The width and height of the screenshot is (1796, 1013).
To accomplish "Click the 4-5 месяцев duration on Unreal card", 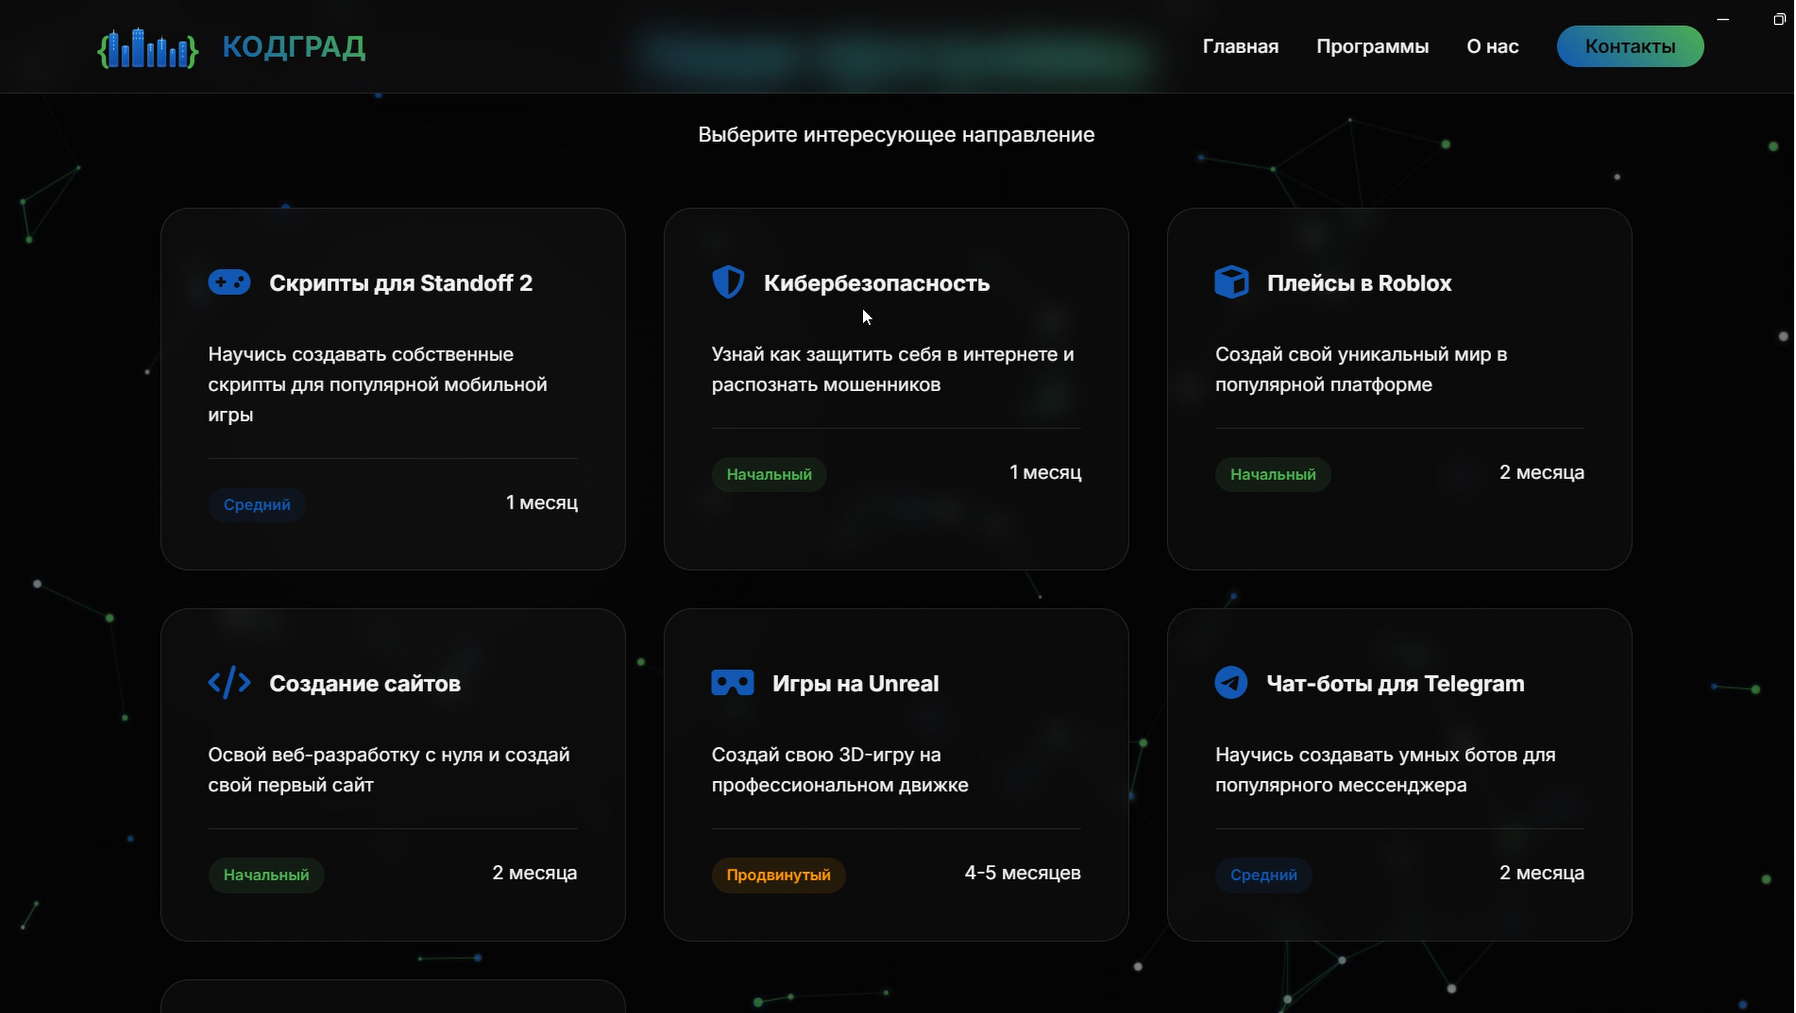I will 1023,873.
